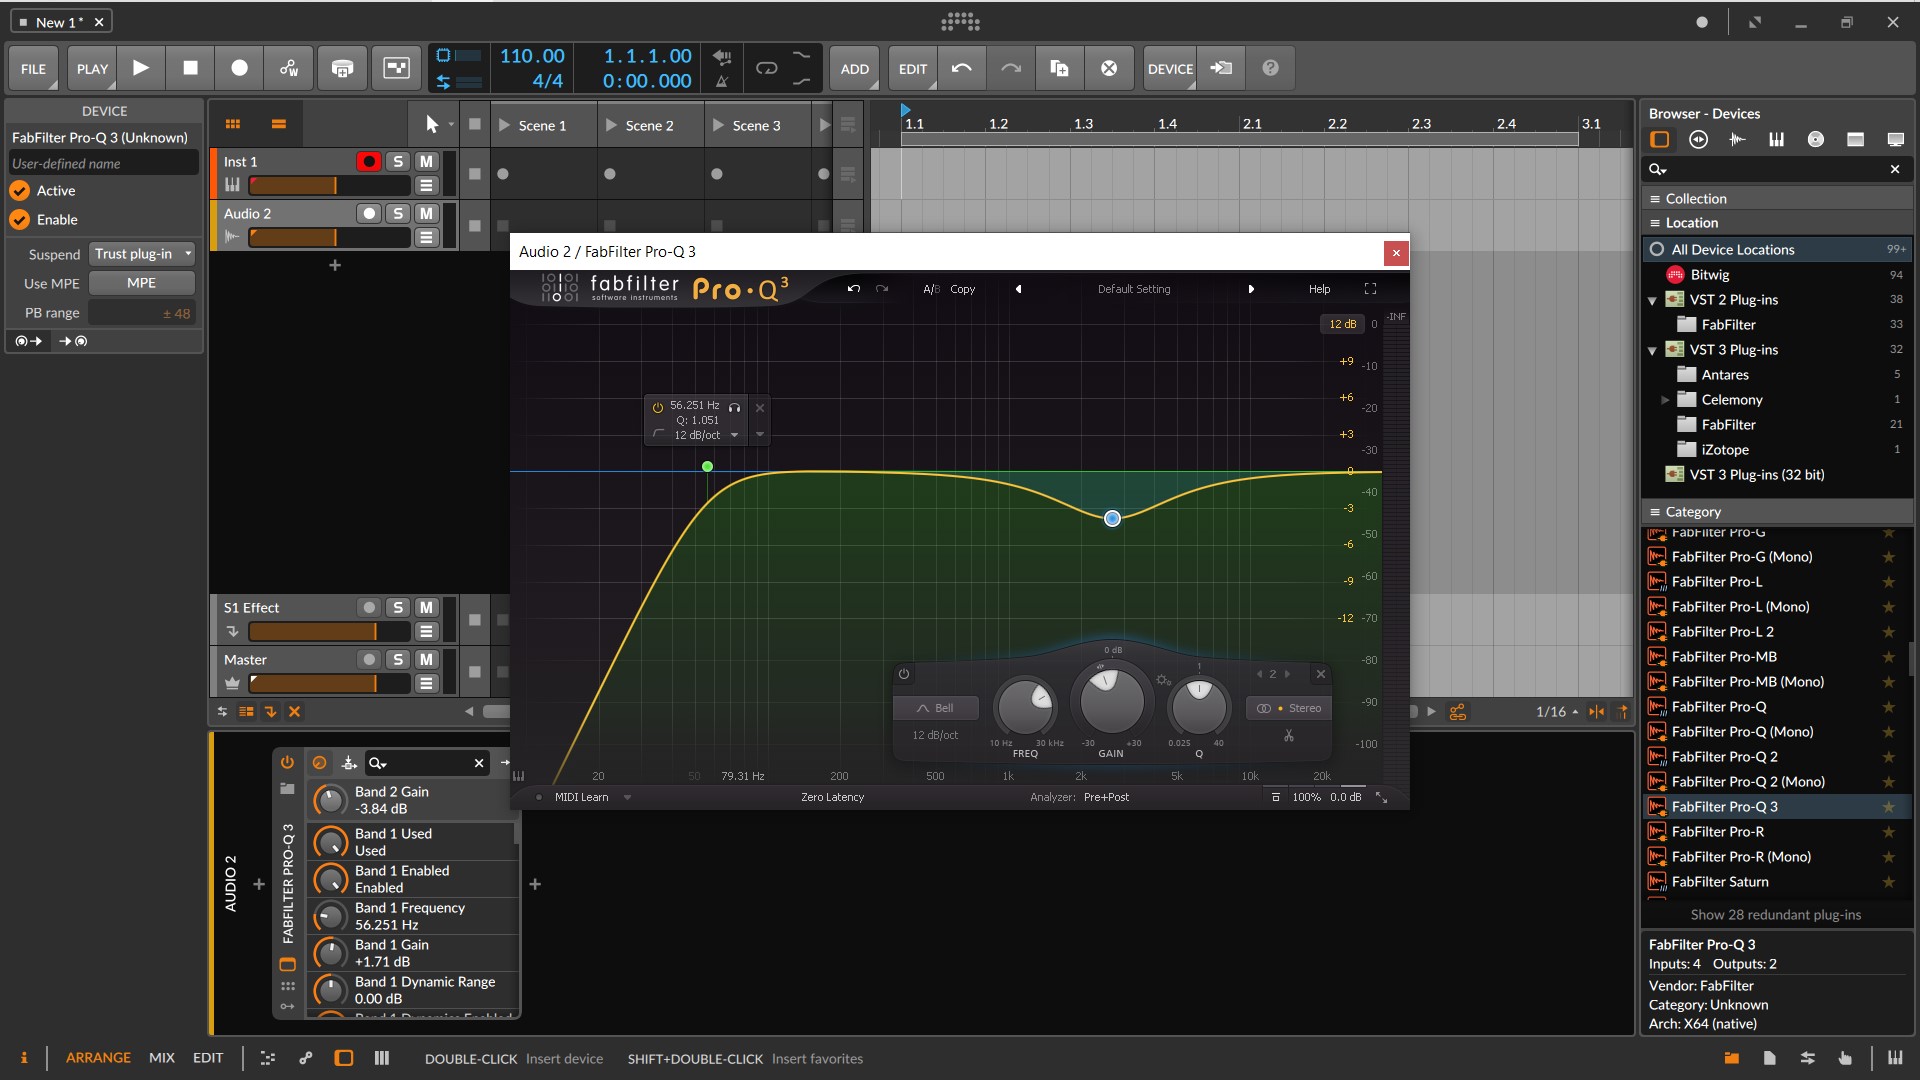1920x1080 pixels.
Task: Click the loop toggle icon
Action: point(767,68)
